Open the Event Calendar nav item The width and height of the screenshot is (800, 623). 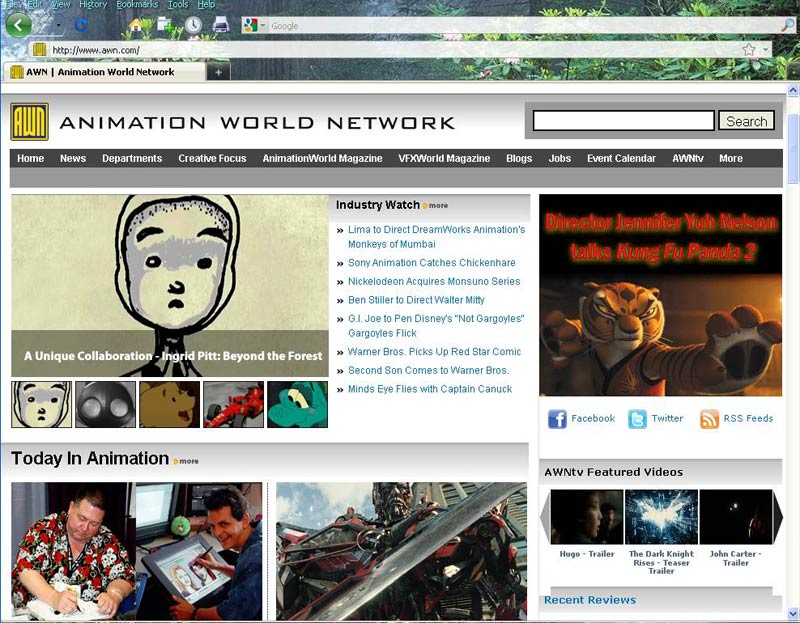tap(621, 159)
